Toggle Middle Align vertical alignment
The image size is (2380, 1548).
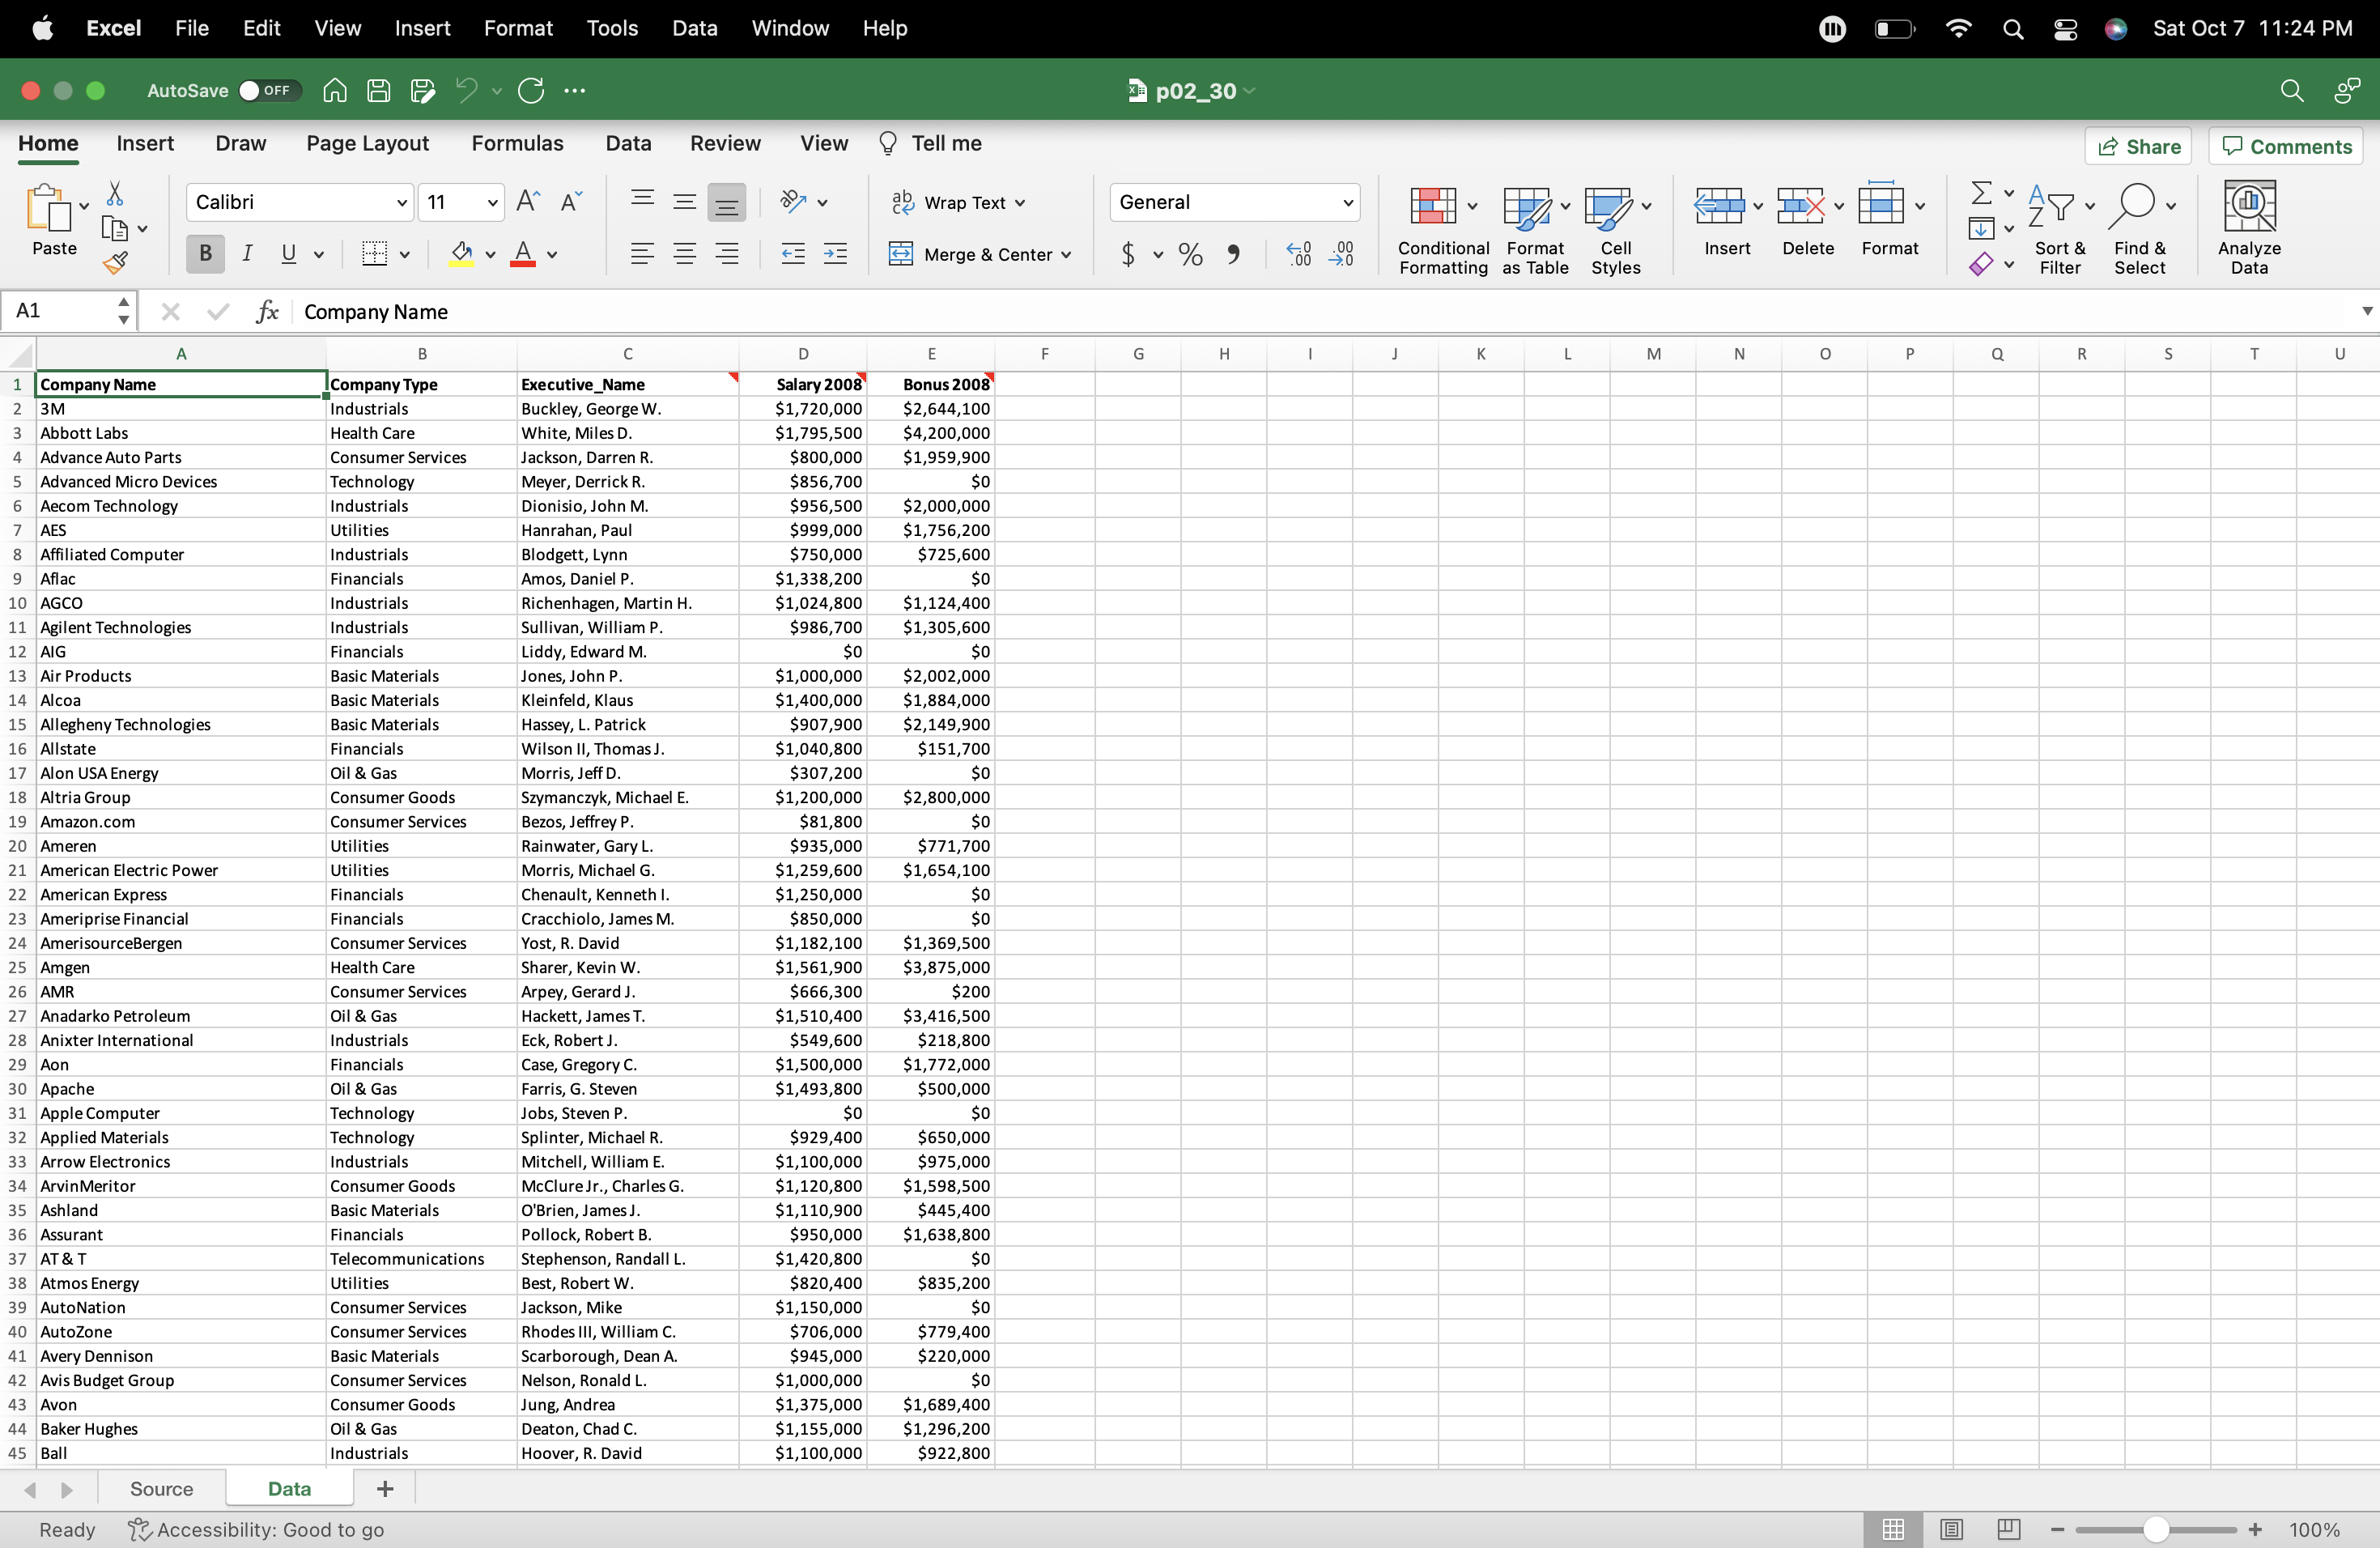tap(685, 202)
